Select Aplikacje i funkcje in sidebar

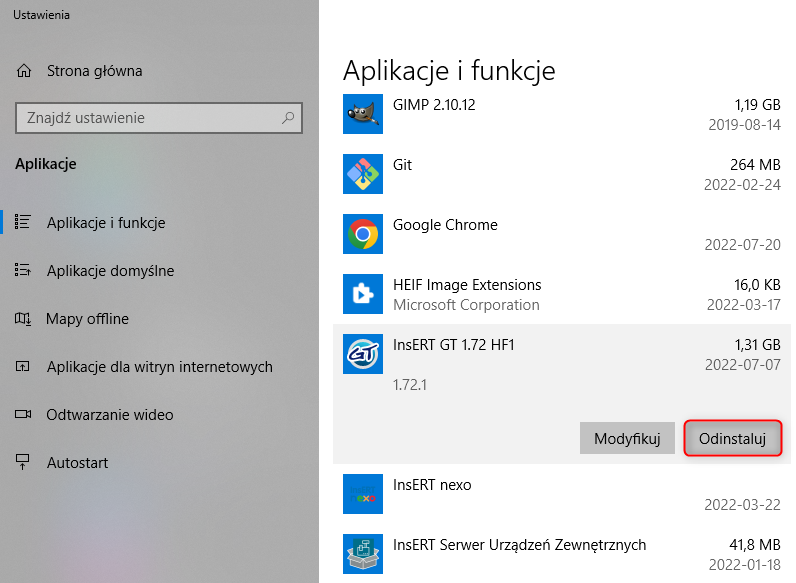[106, 222]
